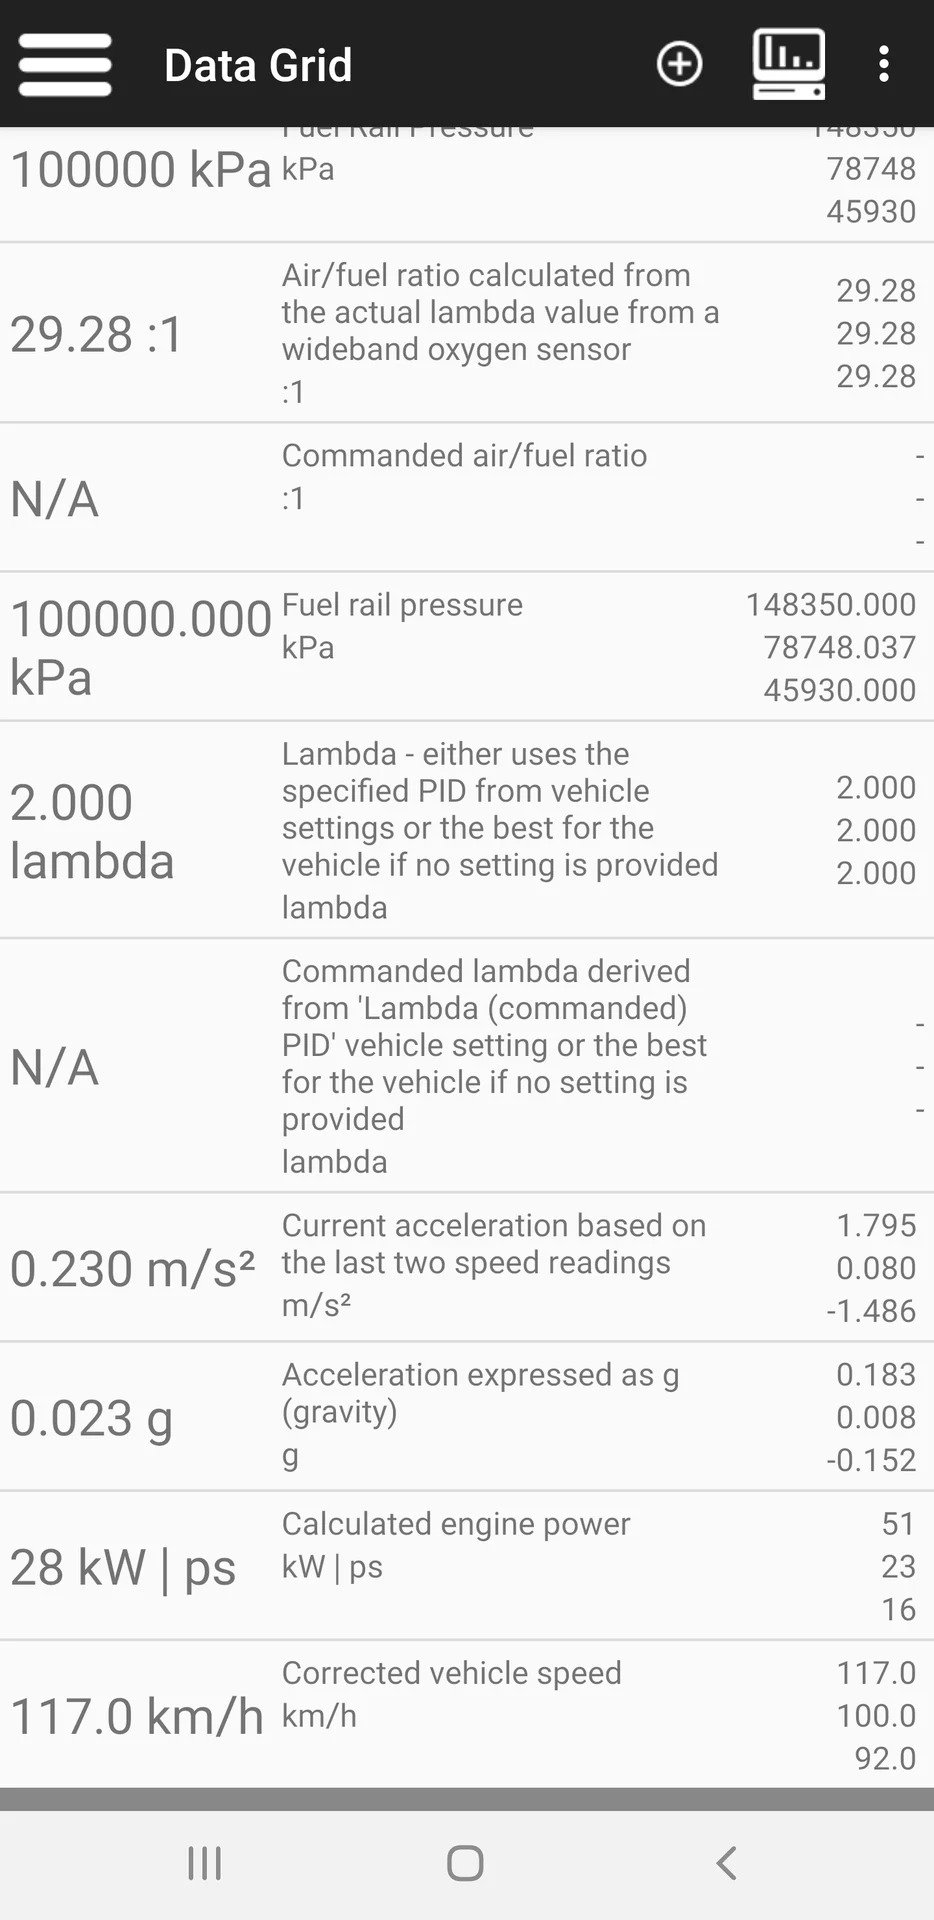Tap the Data Grid title
934x1920 pixels.
[258, 66]
